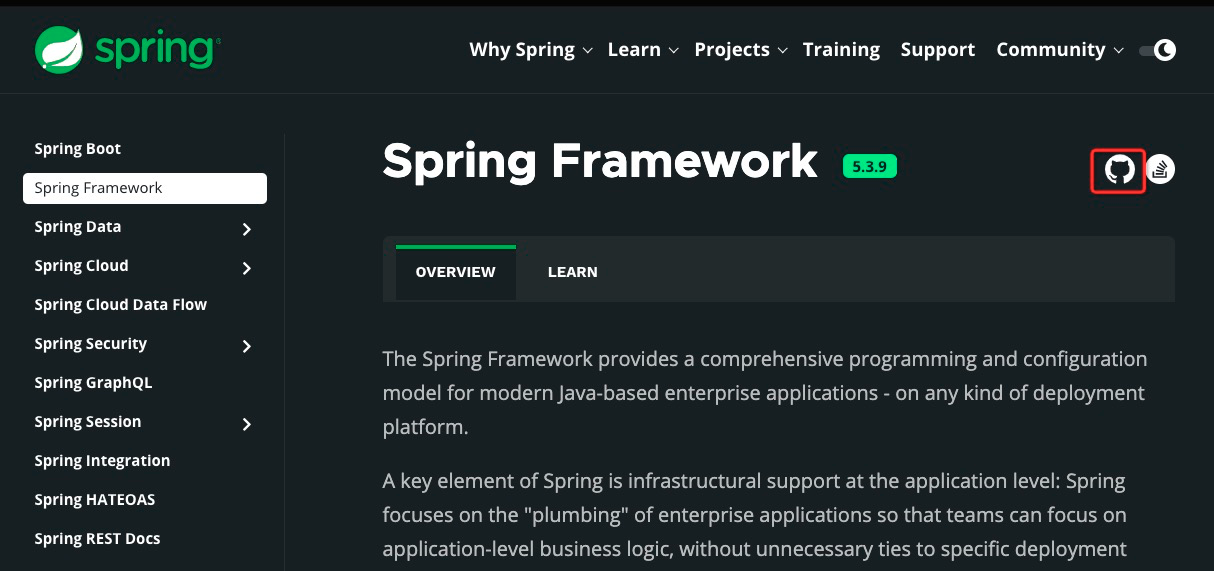Toggle the dark mode switch

pyautogui.click(x=1158, y=50)
